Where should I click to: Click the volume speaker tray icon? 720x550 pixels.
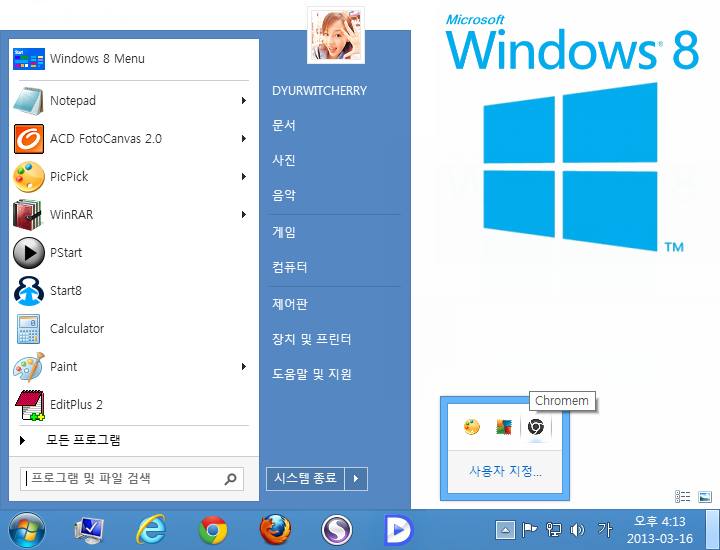pyautogui.click(x=579, y=529)
